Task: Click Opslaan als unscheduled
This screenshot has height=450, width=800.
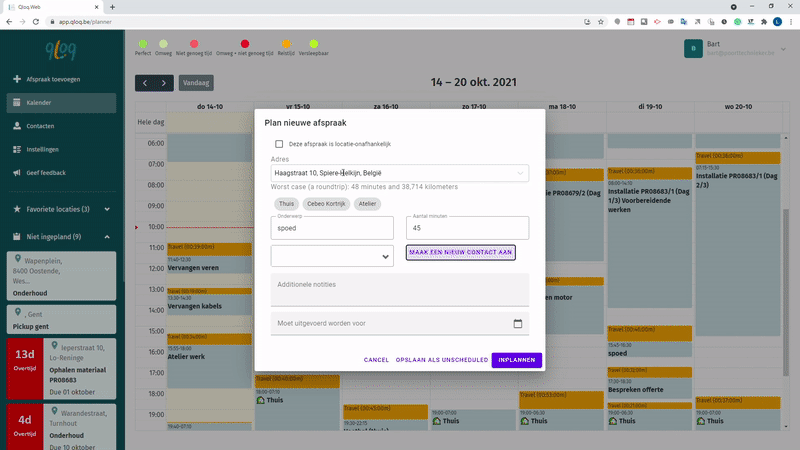Action: pos(441,360)
